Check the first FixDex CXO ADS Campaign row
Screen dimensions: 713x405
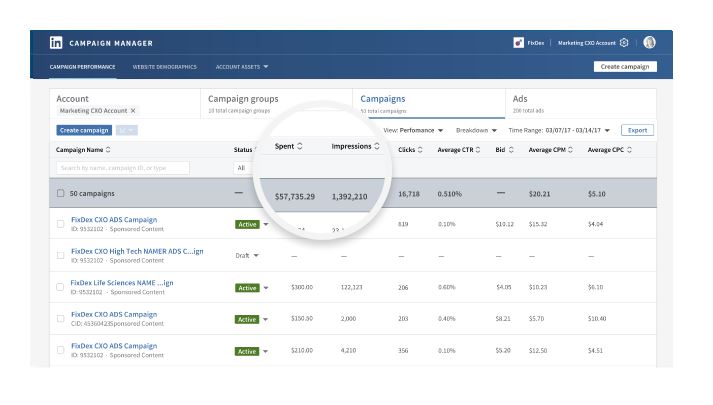pos(60,224)
